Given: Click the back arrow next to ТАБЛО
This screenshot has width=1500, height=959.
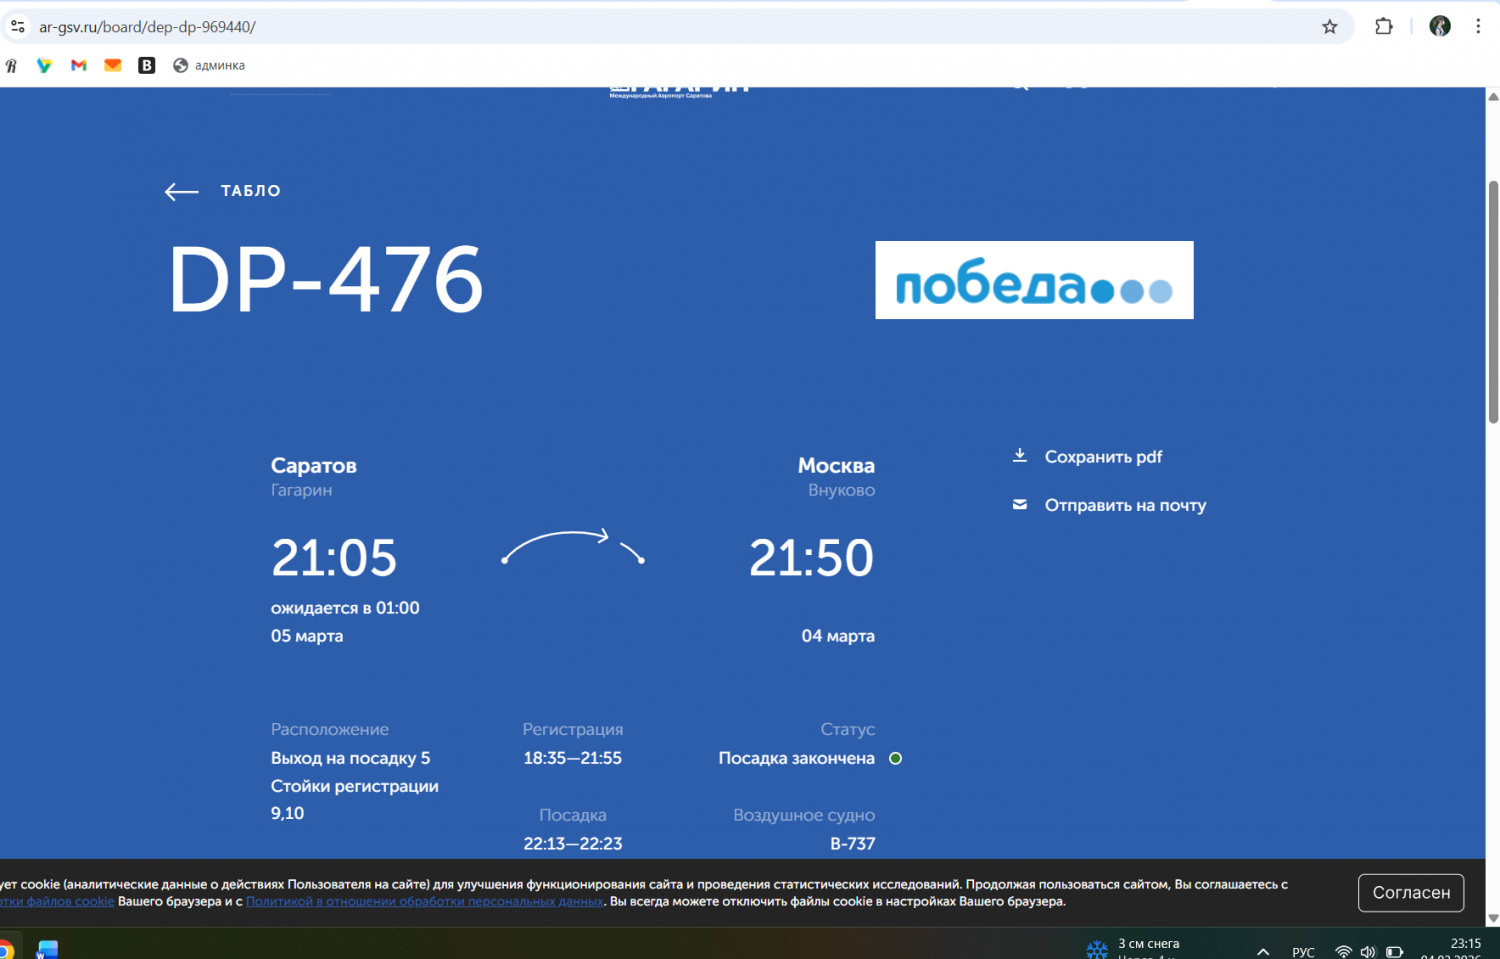Looking at the screenshot, I should coord(181,192).
